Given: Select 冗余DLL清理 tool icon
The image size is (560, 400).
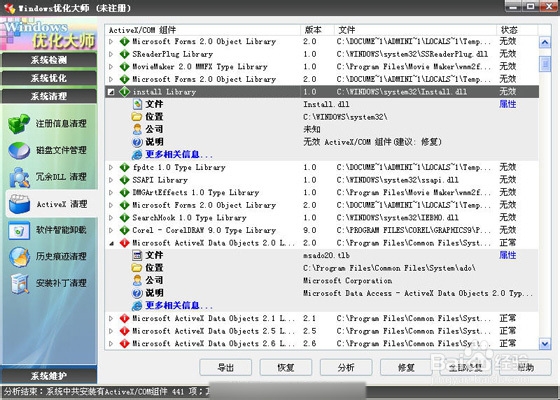Looking at the screenshot, I should coord(19,177).
